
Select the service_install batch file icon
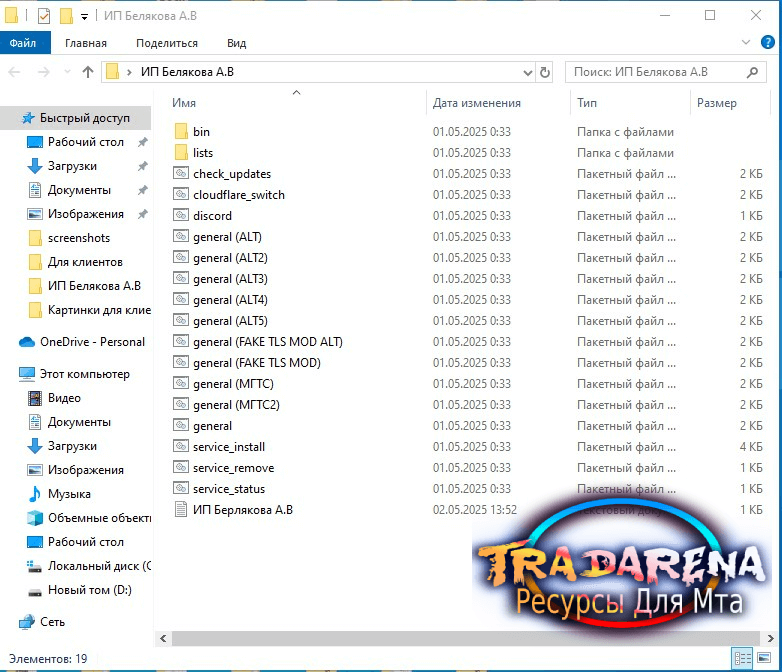pos(181,446)
